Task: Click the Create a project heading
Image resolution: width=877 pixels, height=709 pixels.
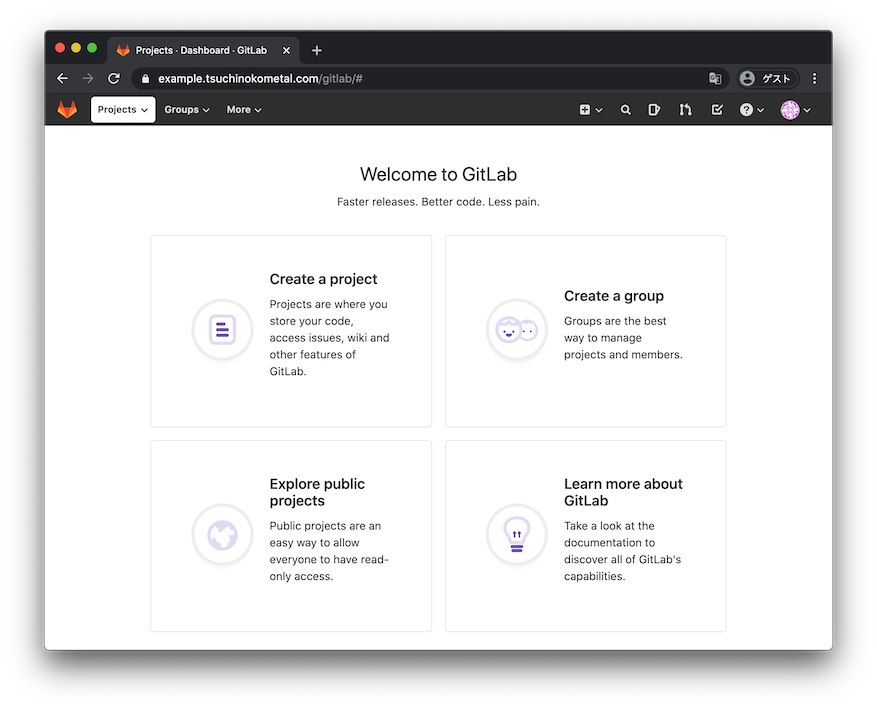Action: click(x=323, y=279)
